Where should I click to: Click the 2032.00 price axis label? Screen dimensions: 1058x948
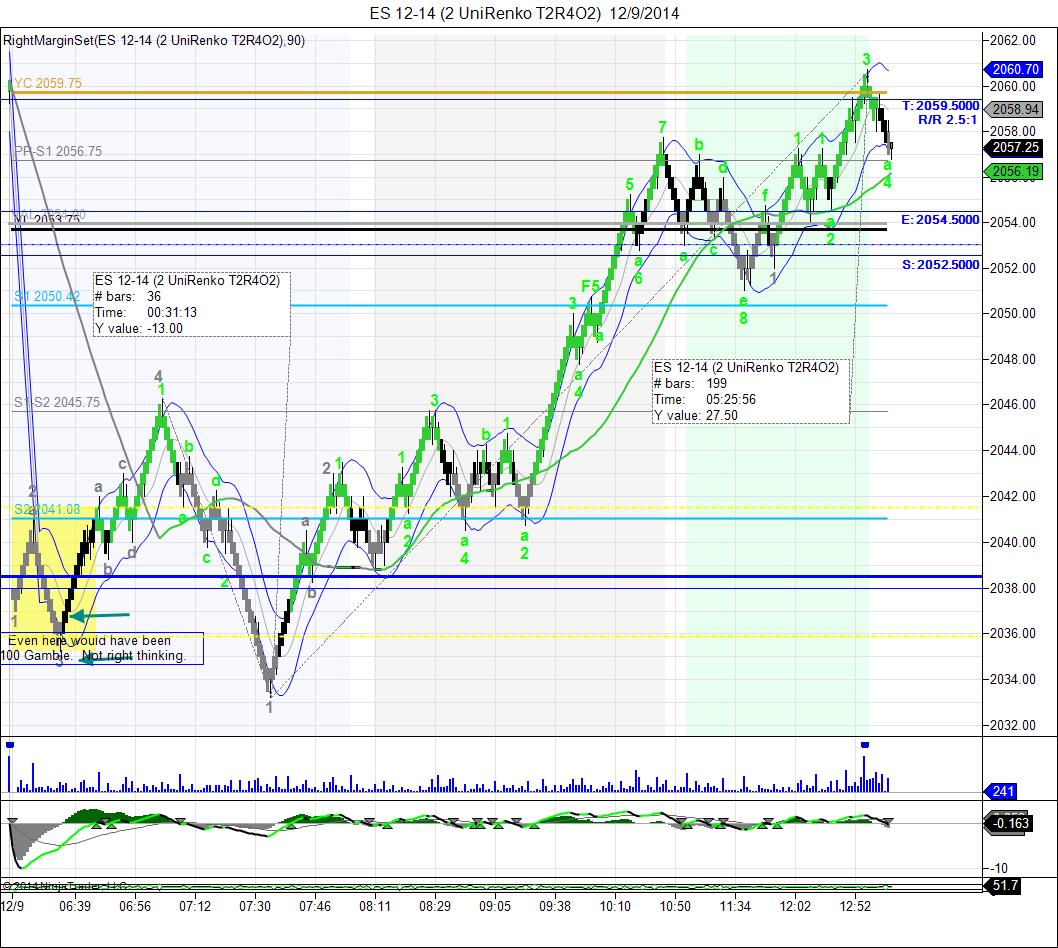coord(1013,725)
